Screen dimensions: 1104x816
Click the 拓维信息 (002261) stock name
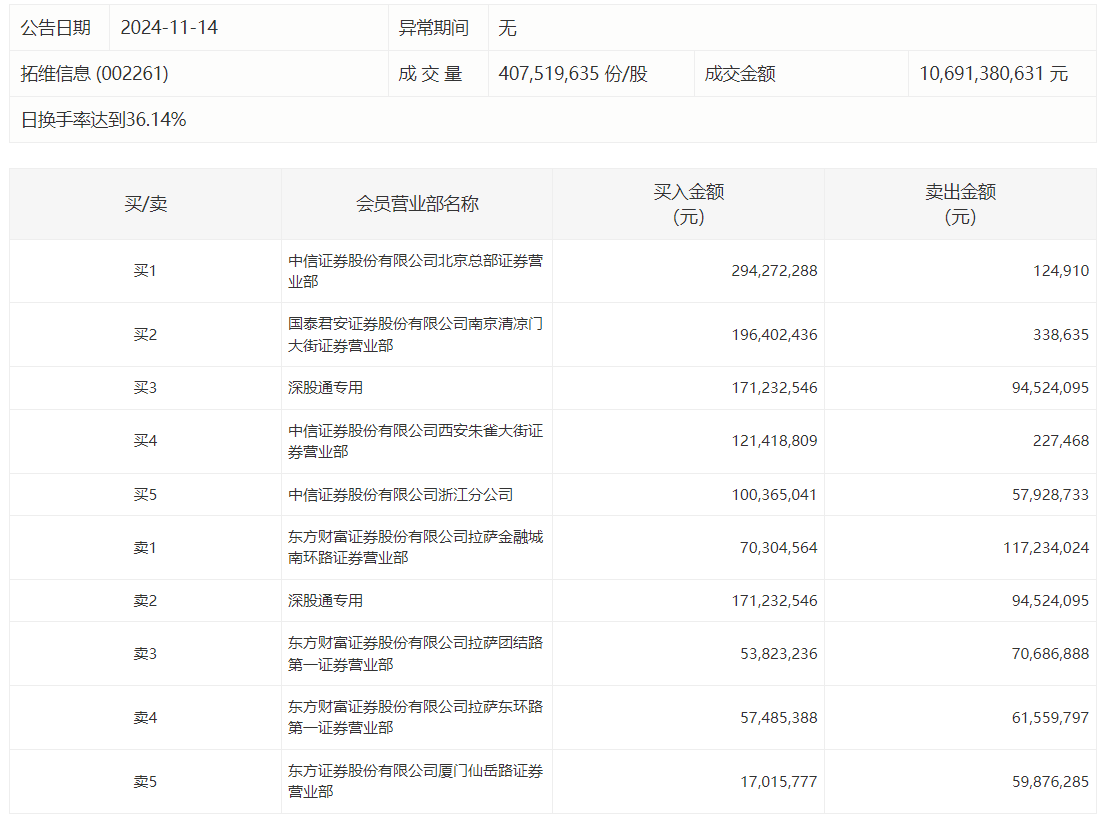[x=94, y=73]
